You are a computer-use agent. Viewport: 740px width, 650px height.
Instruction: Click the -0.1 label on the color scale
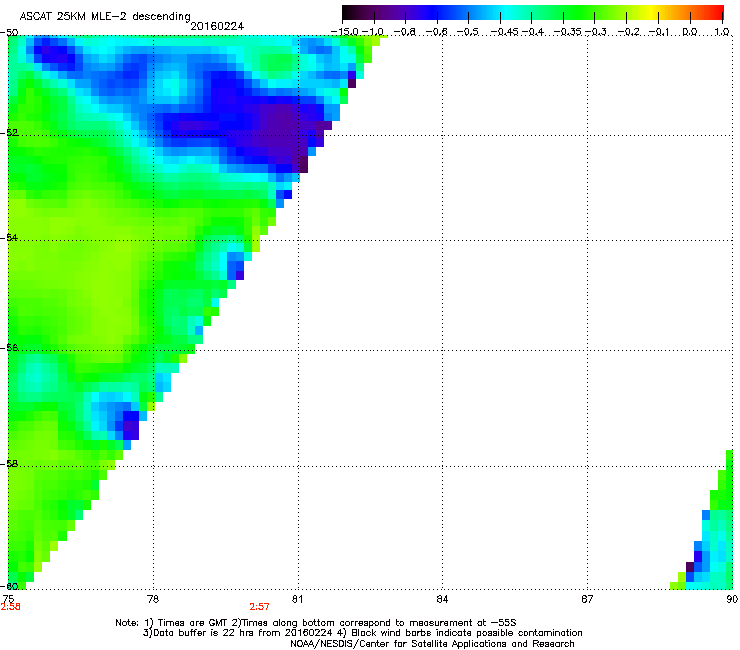click(x=659, y=32)
